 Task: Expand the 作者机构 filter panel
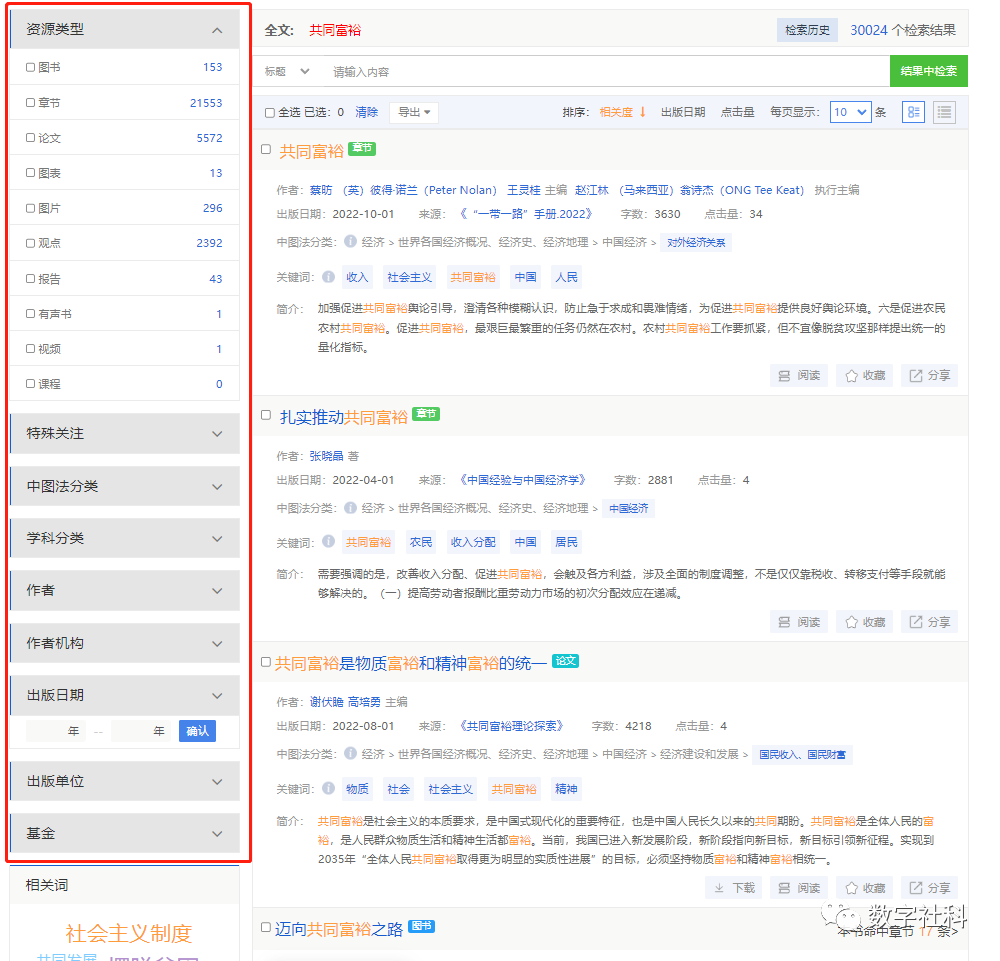124,643
